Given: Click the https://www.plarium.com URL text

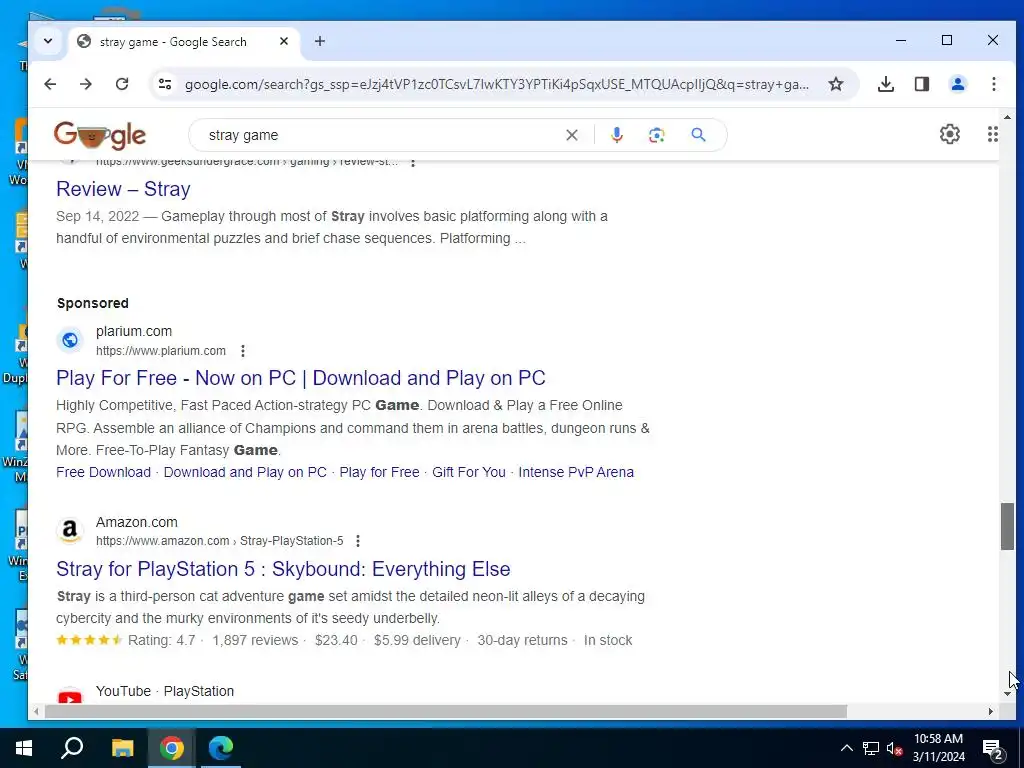Looking at the screenshot, I should (161, 351).
